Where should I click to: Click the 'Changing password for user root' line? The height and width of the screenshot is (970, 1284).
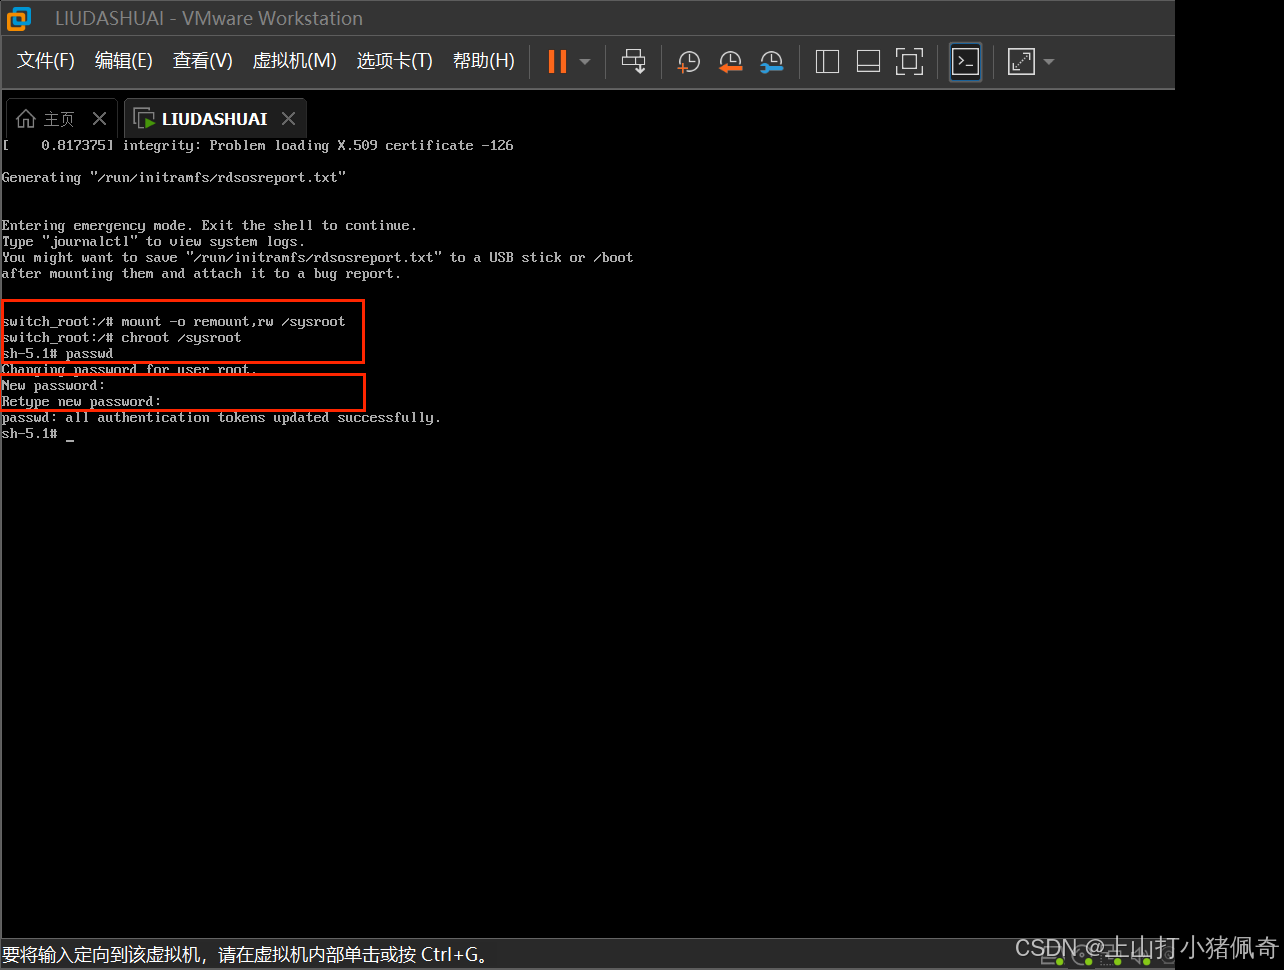click(x=130, y=370)
